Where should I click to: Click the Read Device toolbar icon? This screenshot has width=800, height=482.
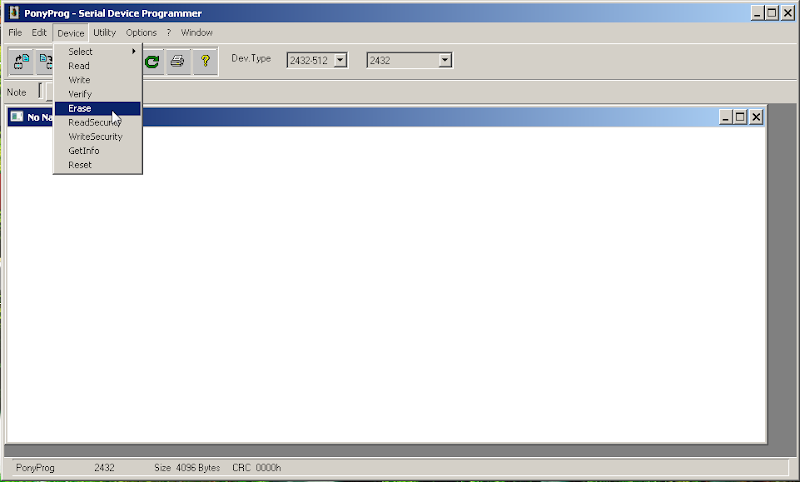[x=21, y=62]
